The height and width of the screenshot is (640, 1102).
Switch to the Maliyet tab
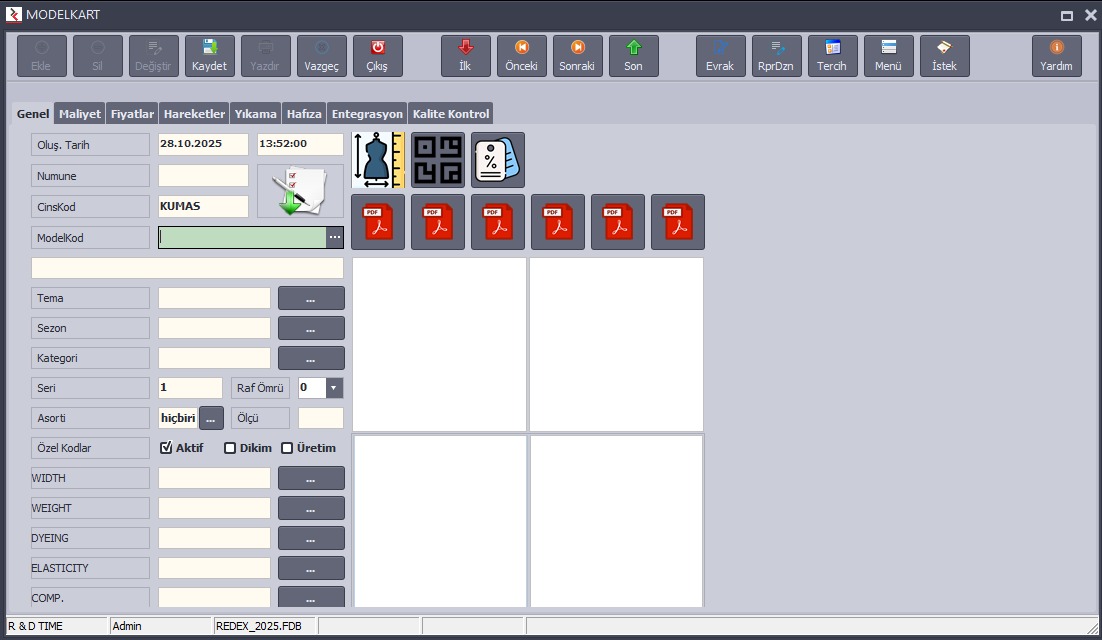point(80,114)
